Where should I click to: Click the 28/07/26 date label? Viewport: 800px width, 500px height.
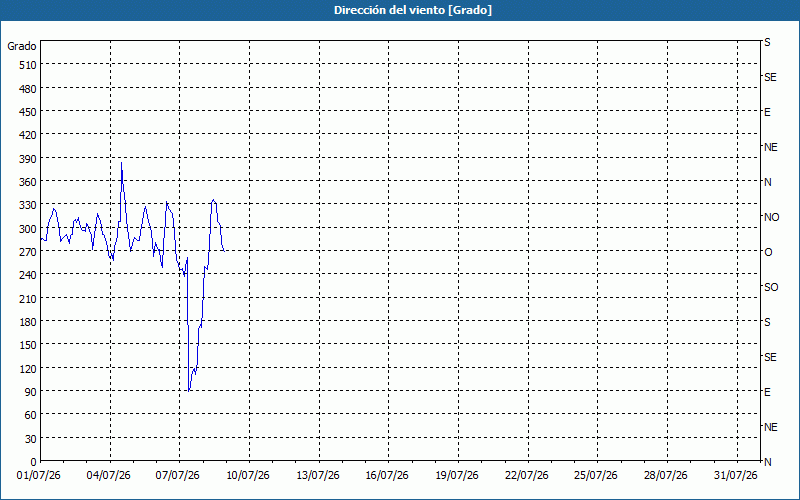coord(666,476)
